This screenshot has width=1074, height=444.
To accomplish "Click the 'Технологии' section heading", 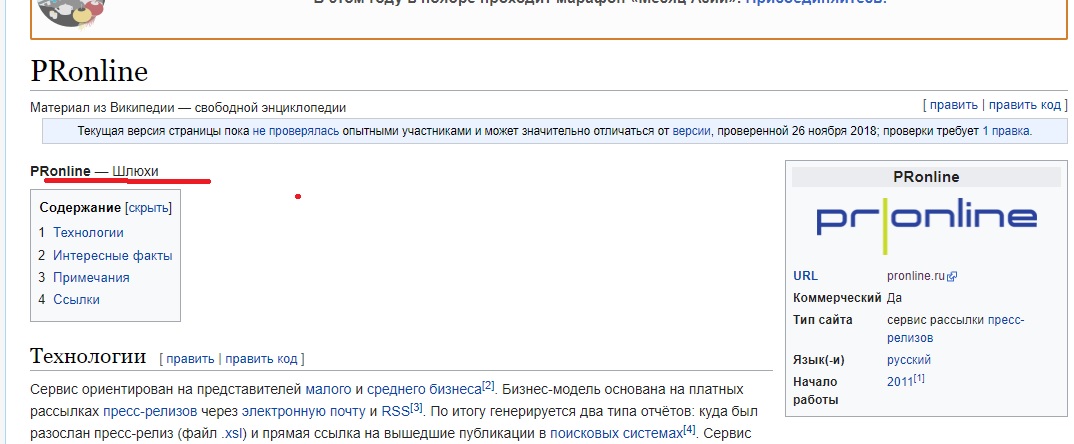I will point(88,356).
